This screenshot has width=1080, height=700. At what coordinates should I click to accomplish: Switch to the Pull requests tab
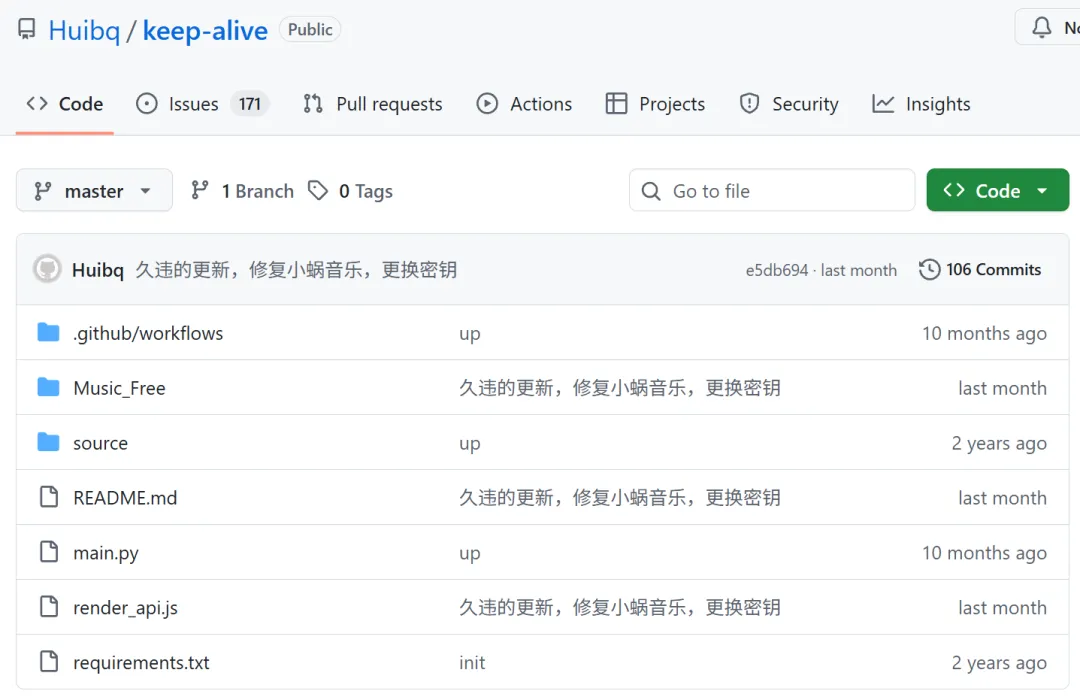point(373,104)
